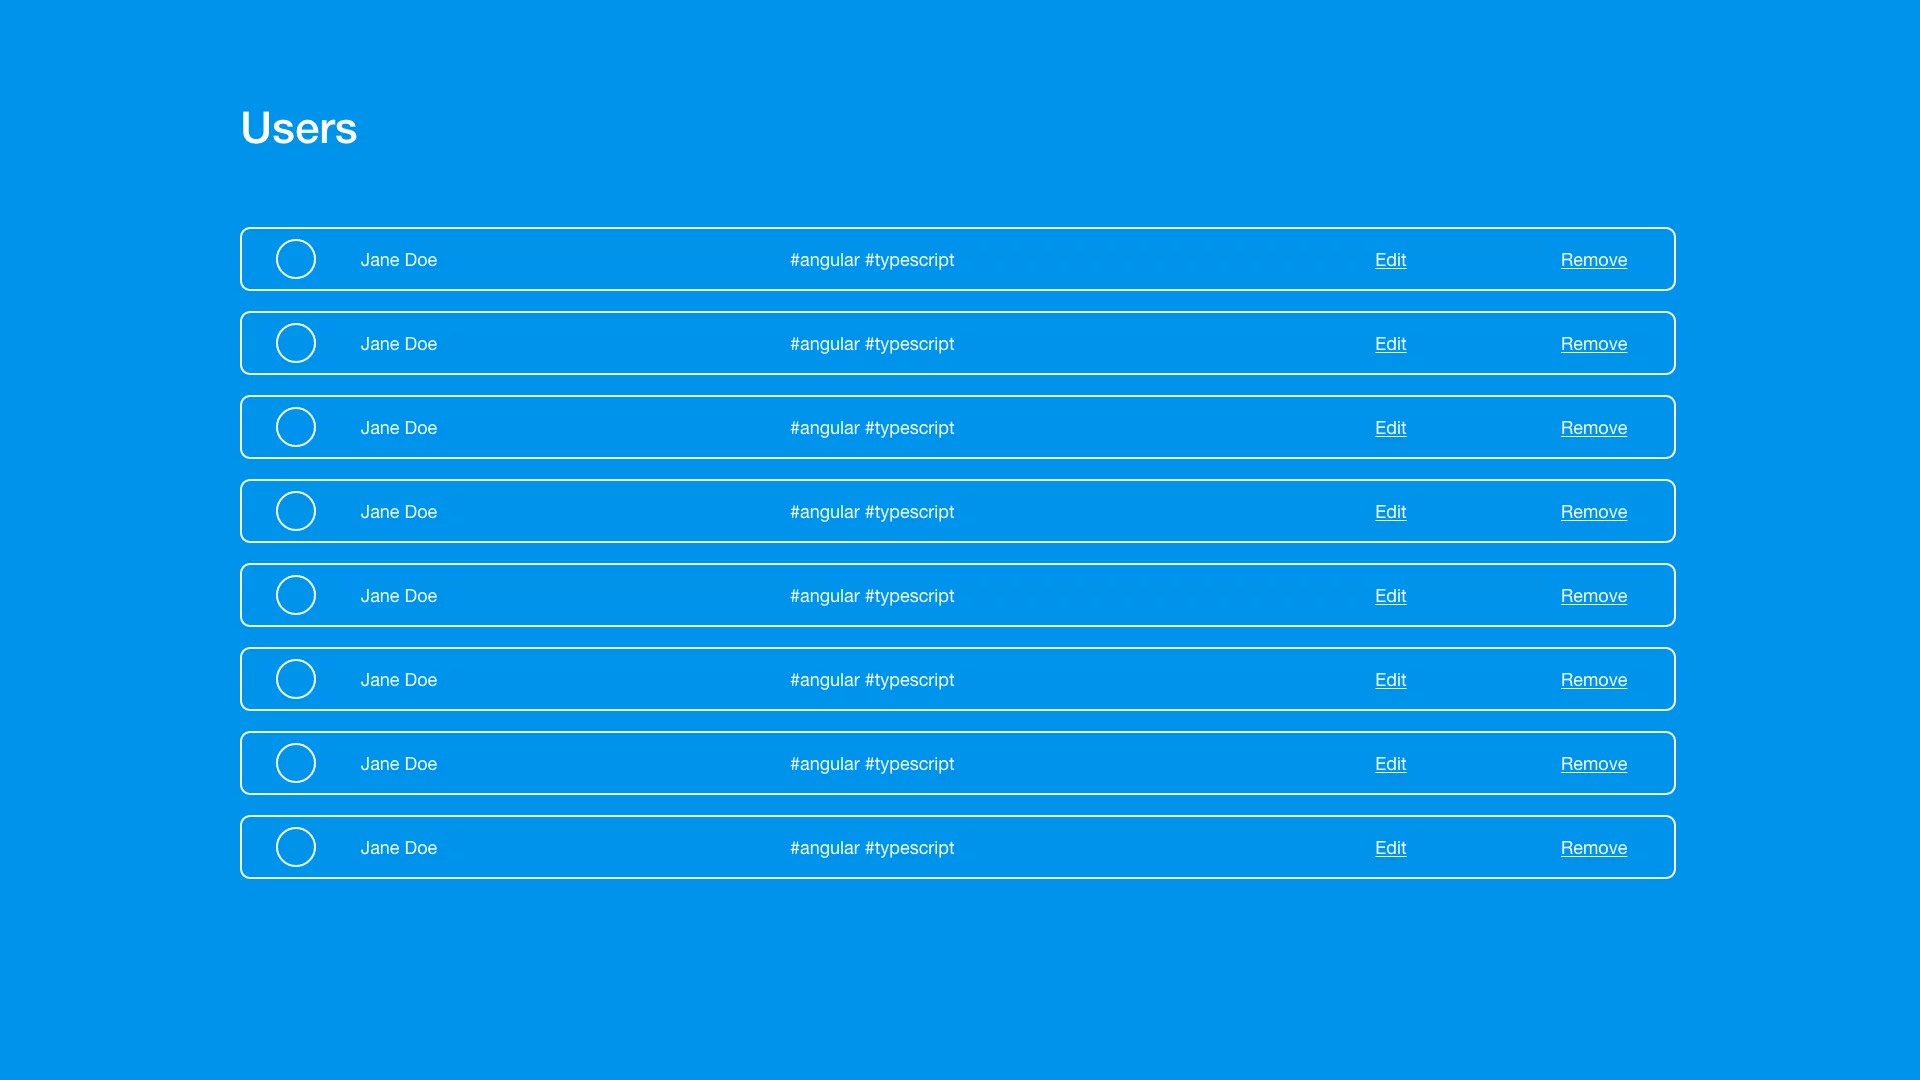1920x1080 pixels.
Task: Open Edit for the first Jane Doe entry
Action: point(1389,259)
